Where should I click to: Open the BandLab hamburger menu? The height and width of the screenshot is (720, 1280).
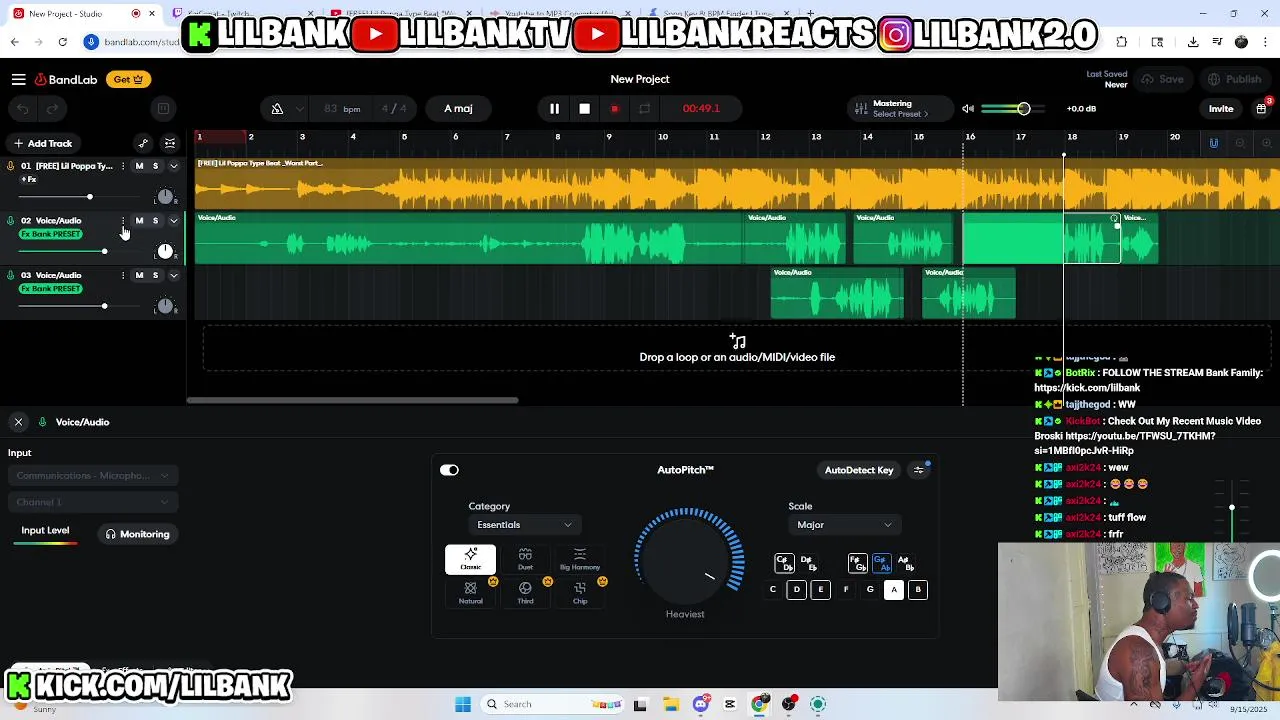click(18, 79)
